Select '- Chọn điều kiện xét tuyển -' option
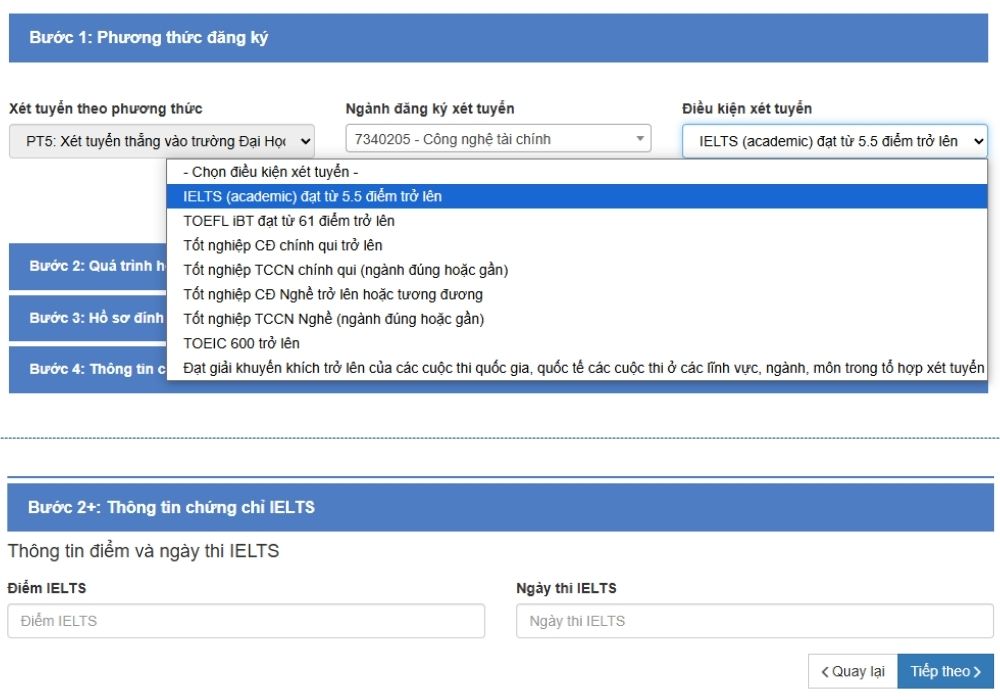1000x700 pixels. coord(271,172)
